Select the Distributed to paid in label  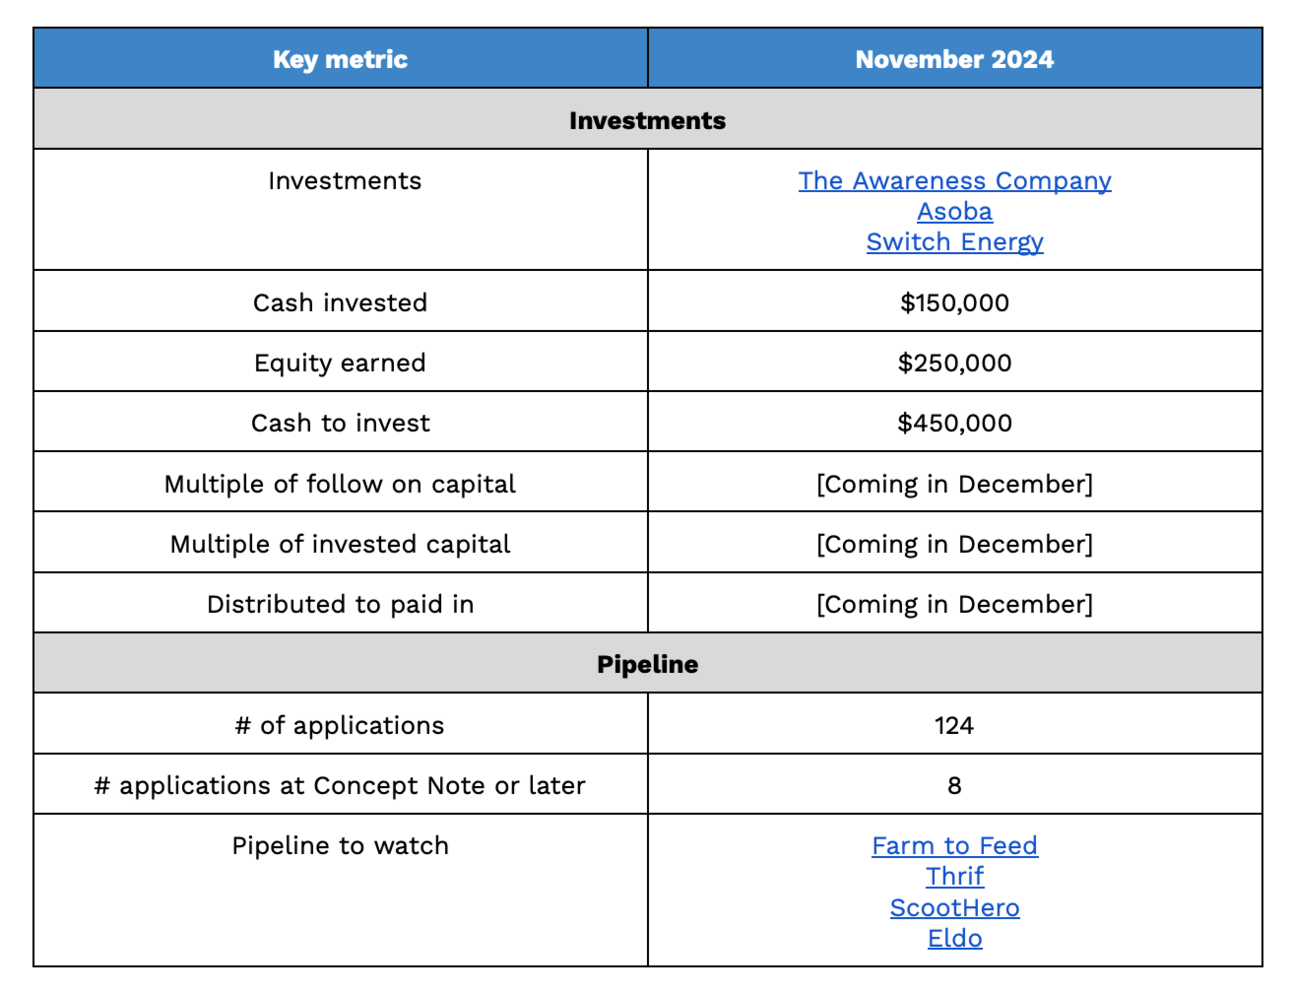tap(340, 604)
